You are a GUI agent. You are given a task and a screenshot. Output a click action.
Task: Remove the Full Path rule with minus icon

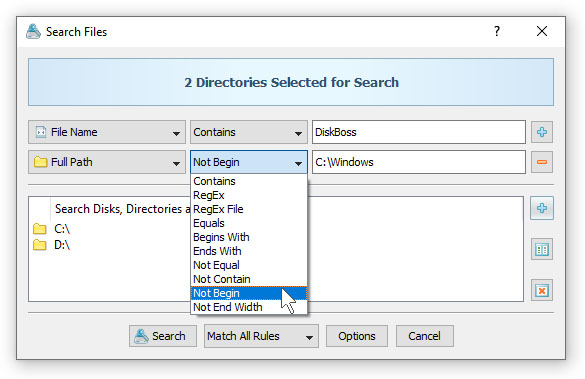coord(542,162)
